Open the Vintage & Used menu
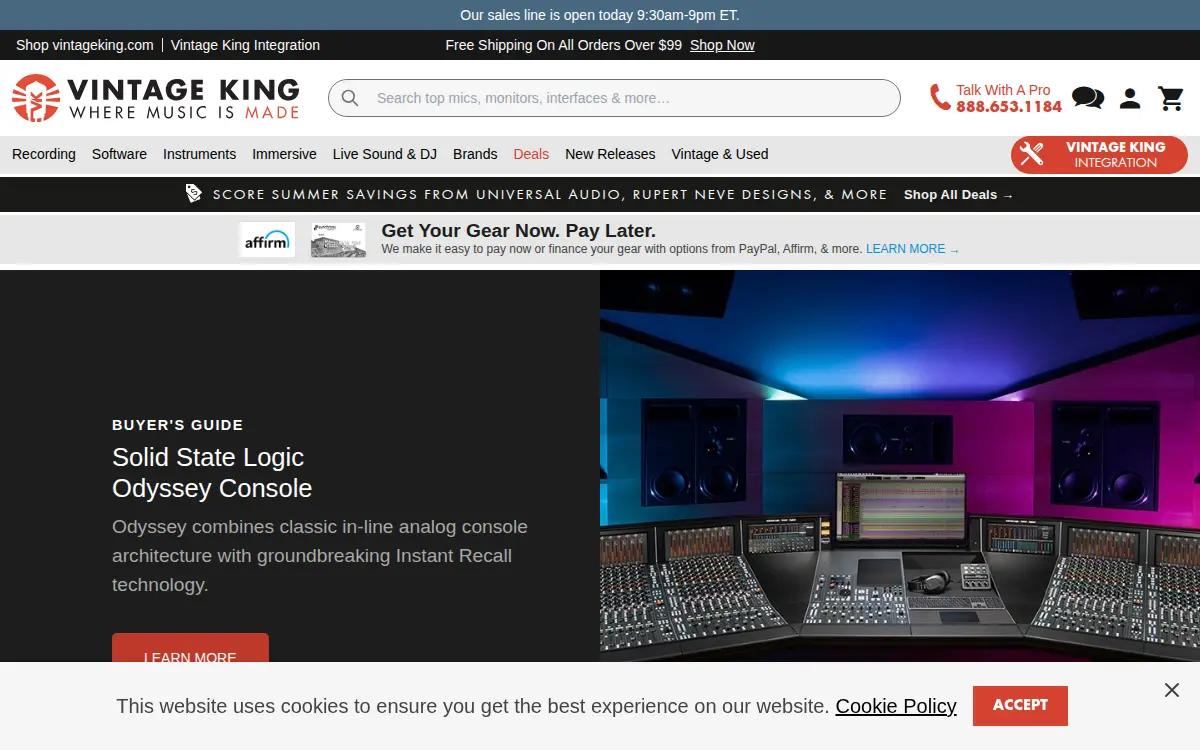The width and height of the screenshot is (1200, 750). [x=720, y=154]
